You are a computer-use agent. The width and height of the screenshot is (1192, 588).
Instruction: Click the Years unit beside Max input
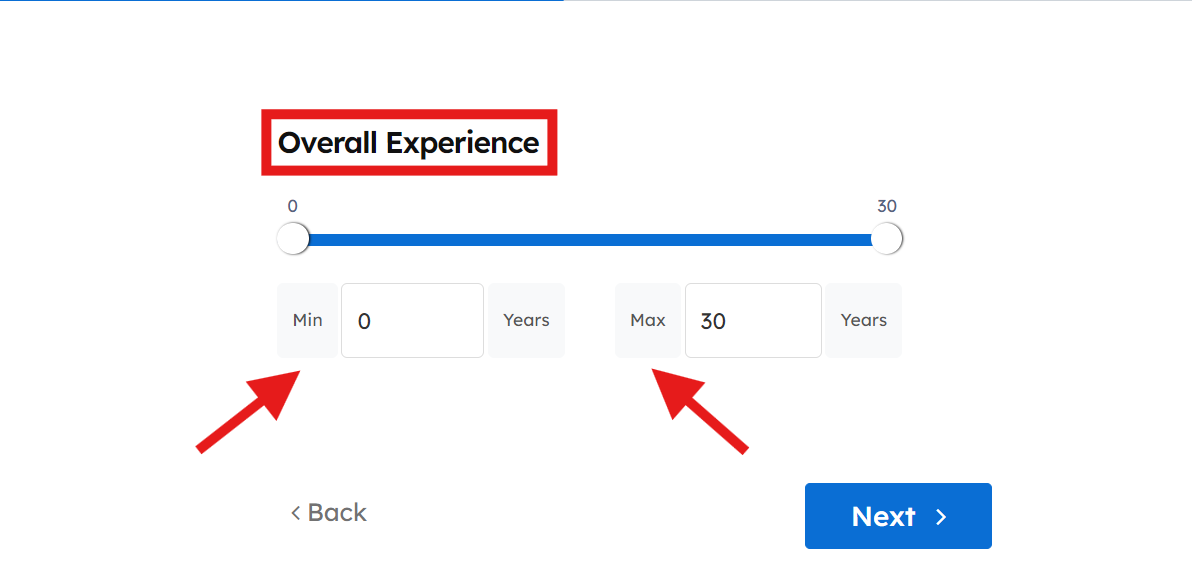coord(864,321)
